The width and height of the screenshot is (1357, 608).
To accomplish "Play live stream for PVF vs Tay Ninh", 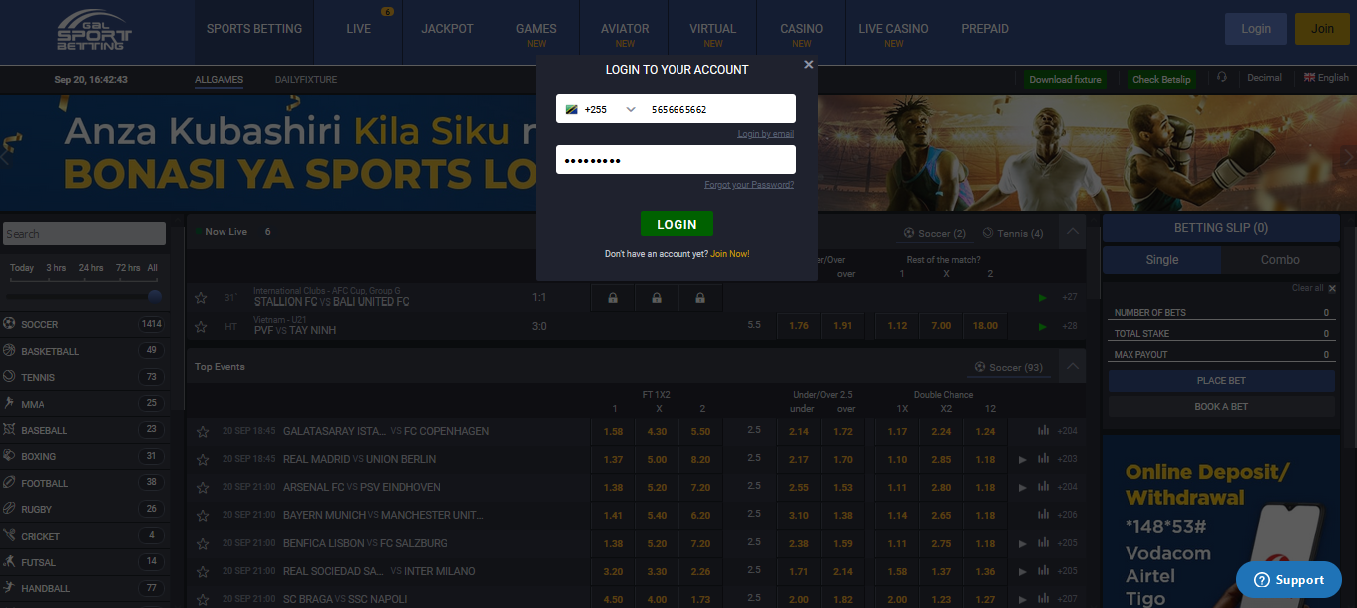I will coord(1043,326).
